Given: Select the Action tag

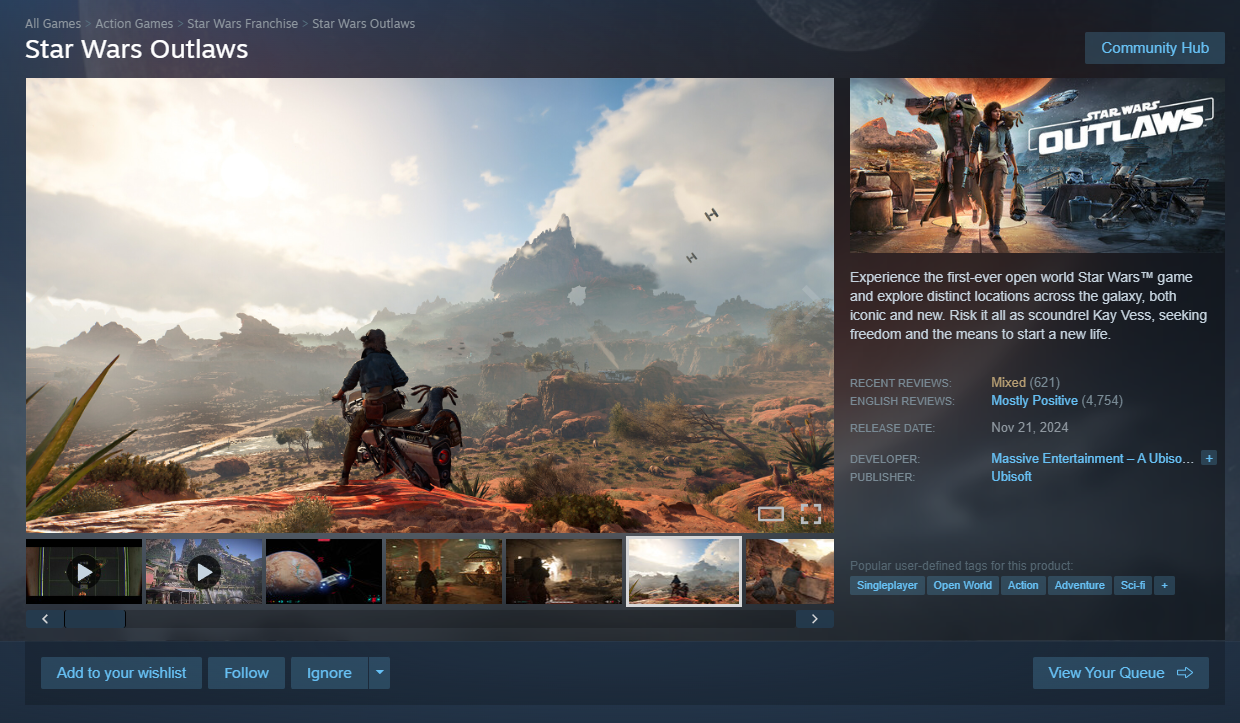Looking at the screenshot, I should pyautogui.click(x=1023, y=585).
